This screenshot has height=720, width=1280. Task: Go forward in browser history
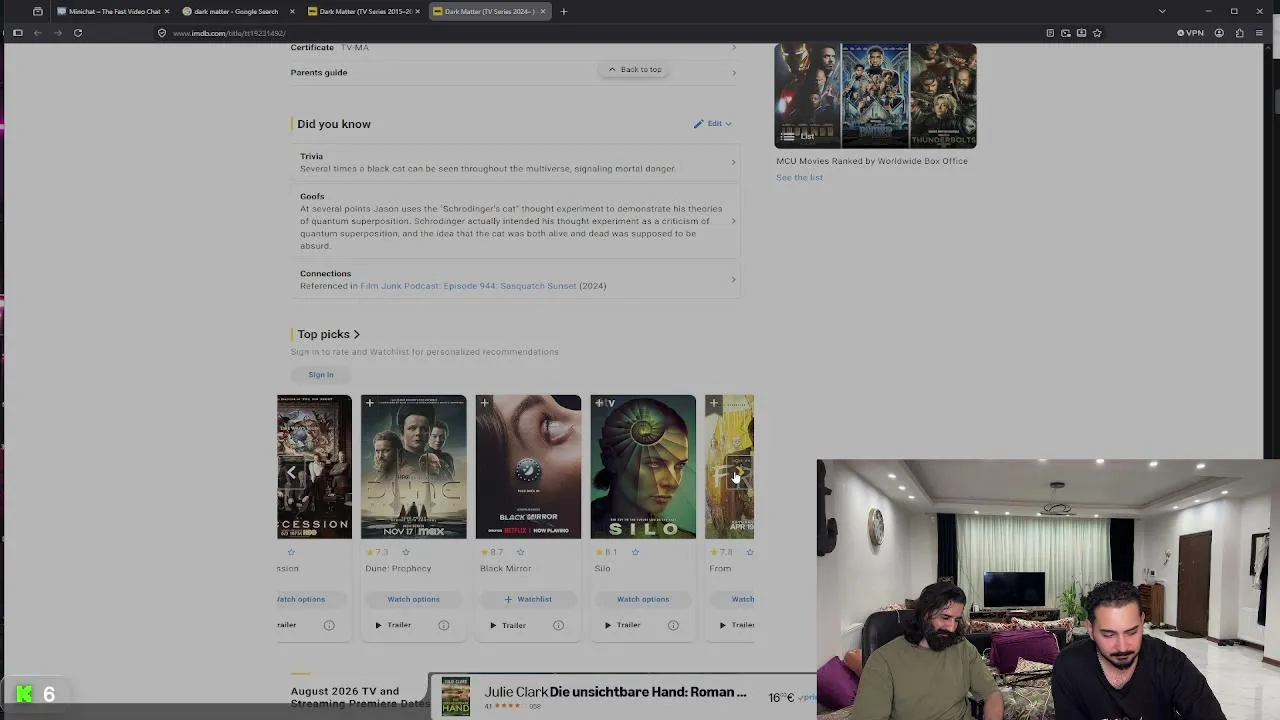57,33
